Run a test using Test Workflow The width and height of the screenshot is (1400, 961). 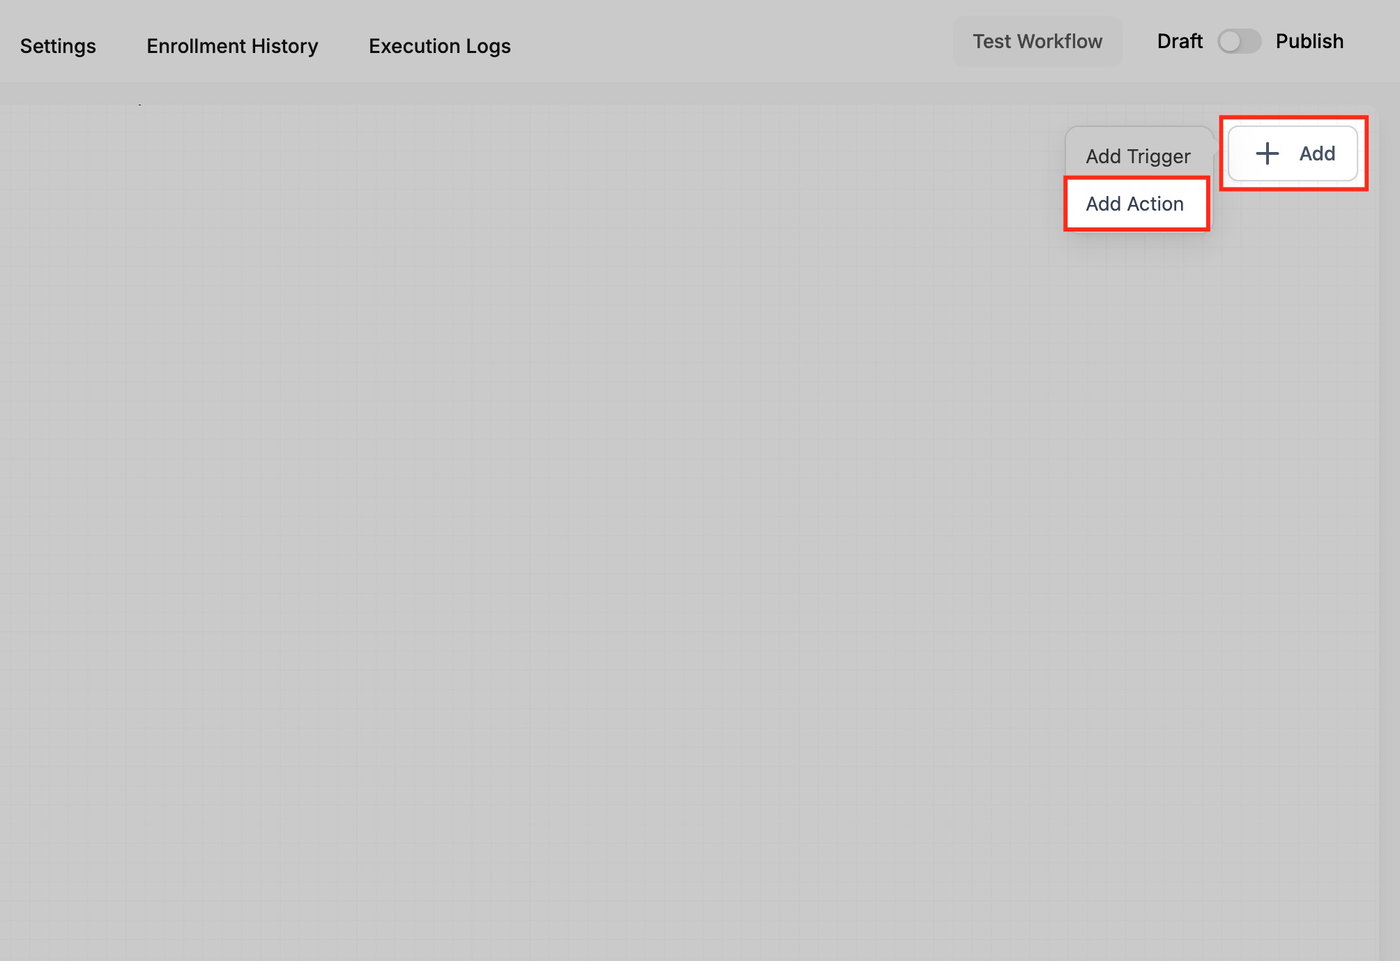pyautogui.click(x=1037, y=41)
